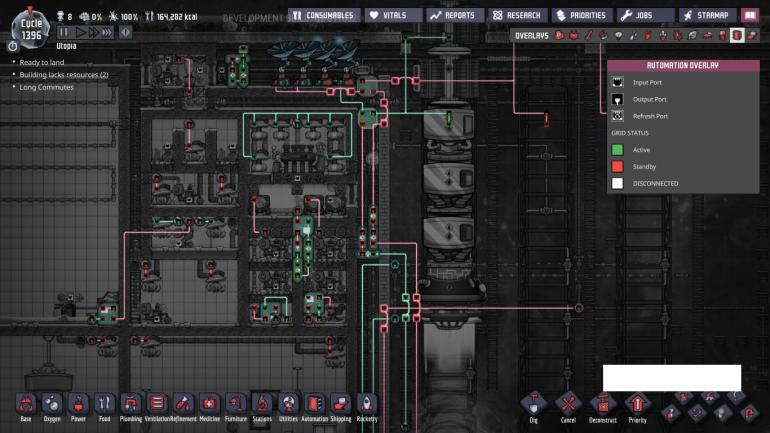The image size is (770, 433).
Task: Activate the Deconstruct tool
Action: tap(602, 406)
